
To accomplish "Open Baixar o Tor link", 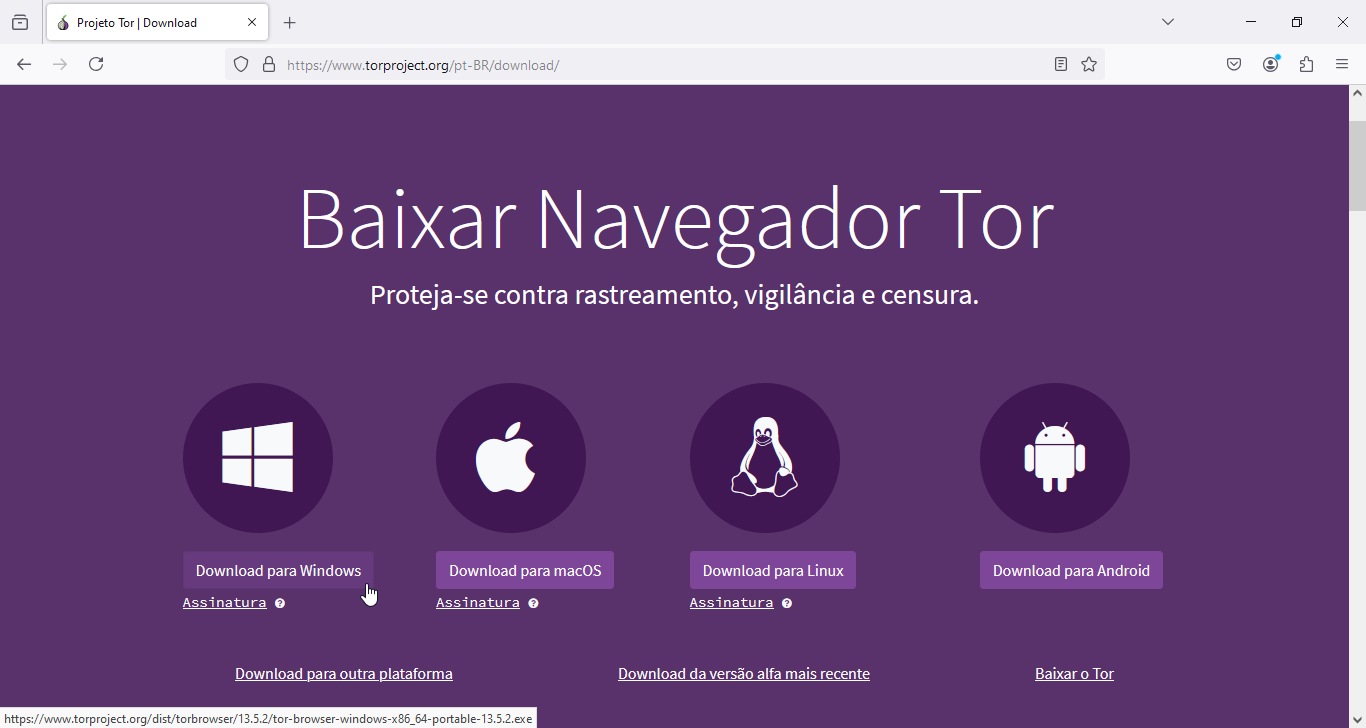I will pyautogui.click(x=1075, y=674).
